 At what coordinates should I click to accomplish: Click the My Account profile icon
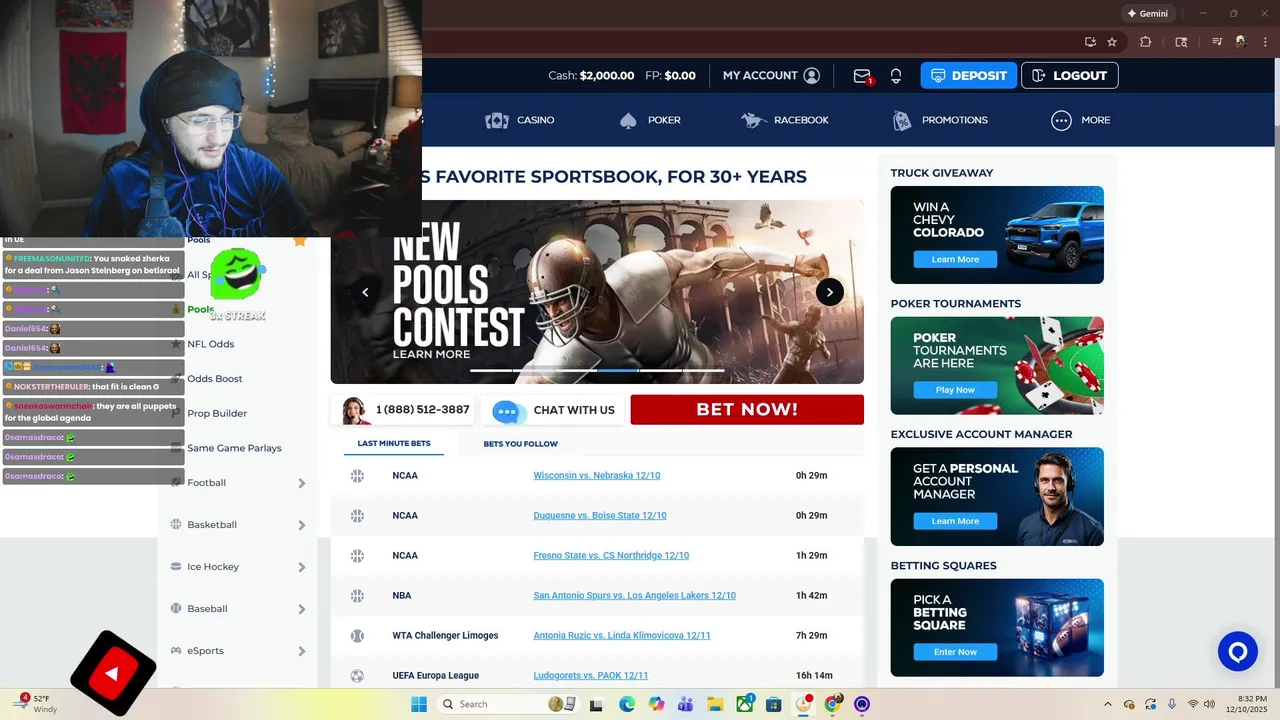pyautogui.click(x=811, y=76)
